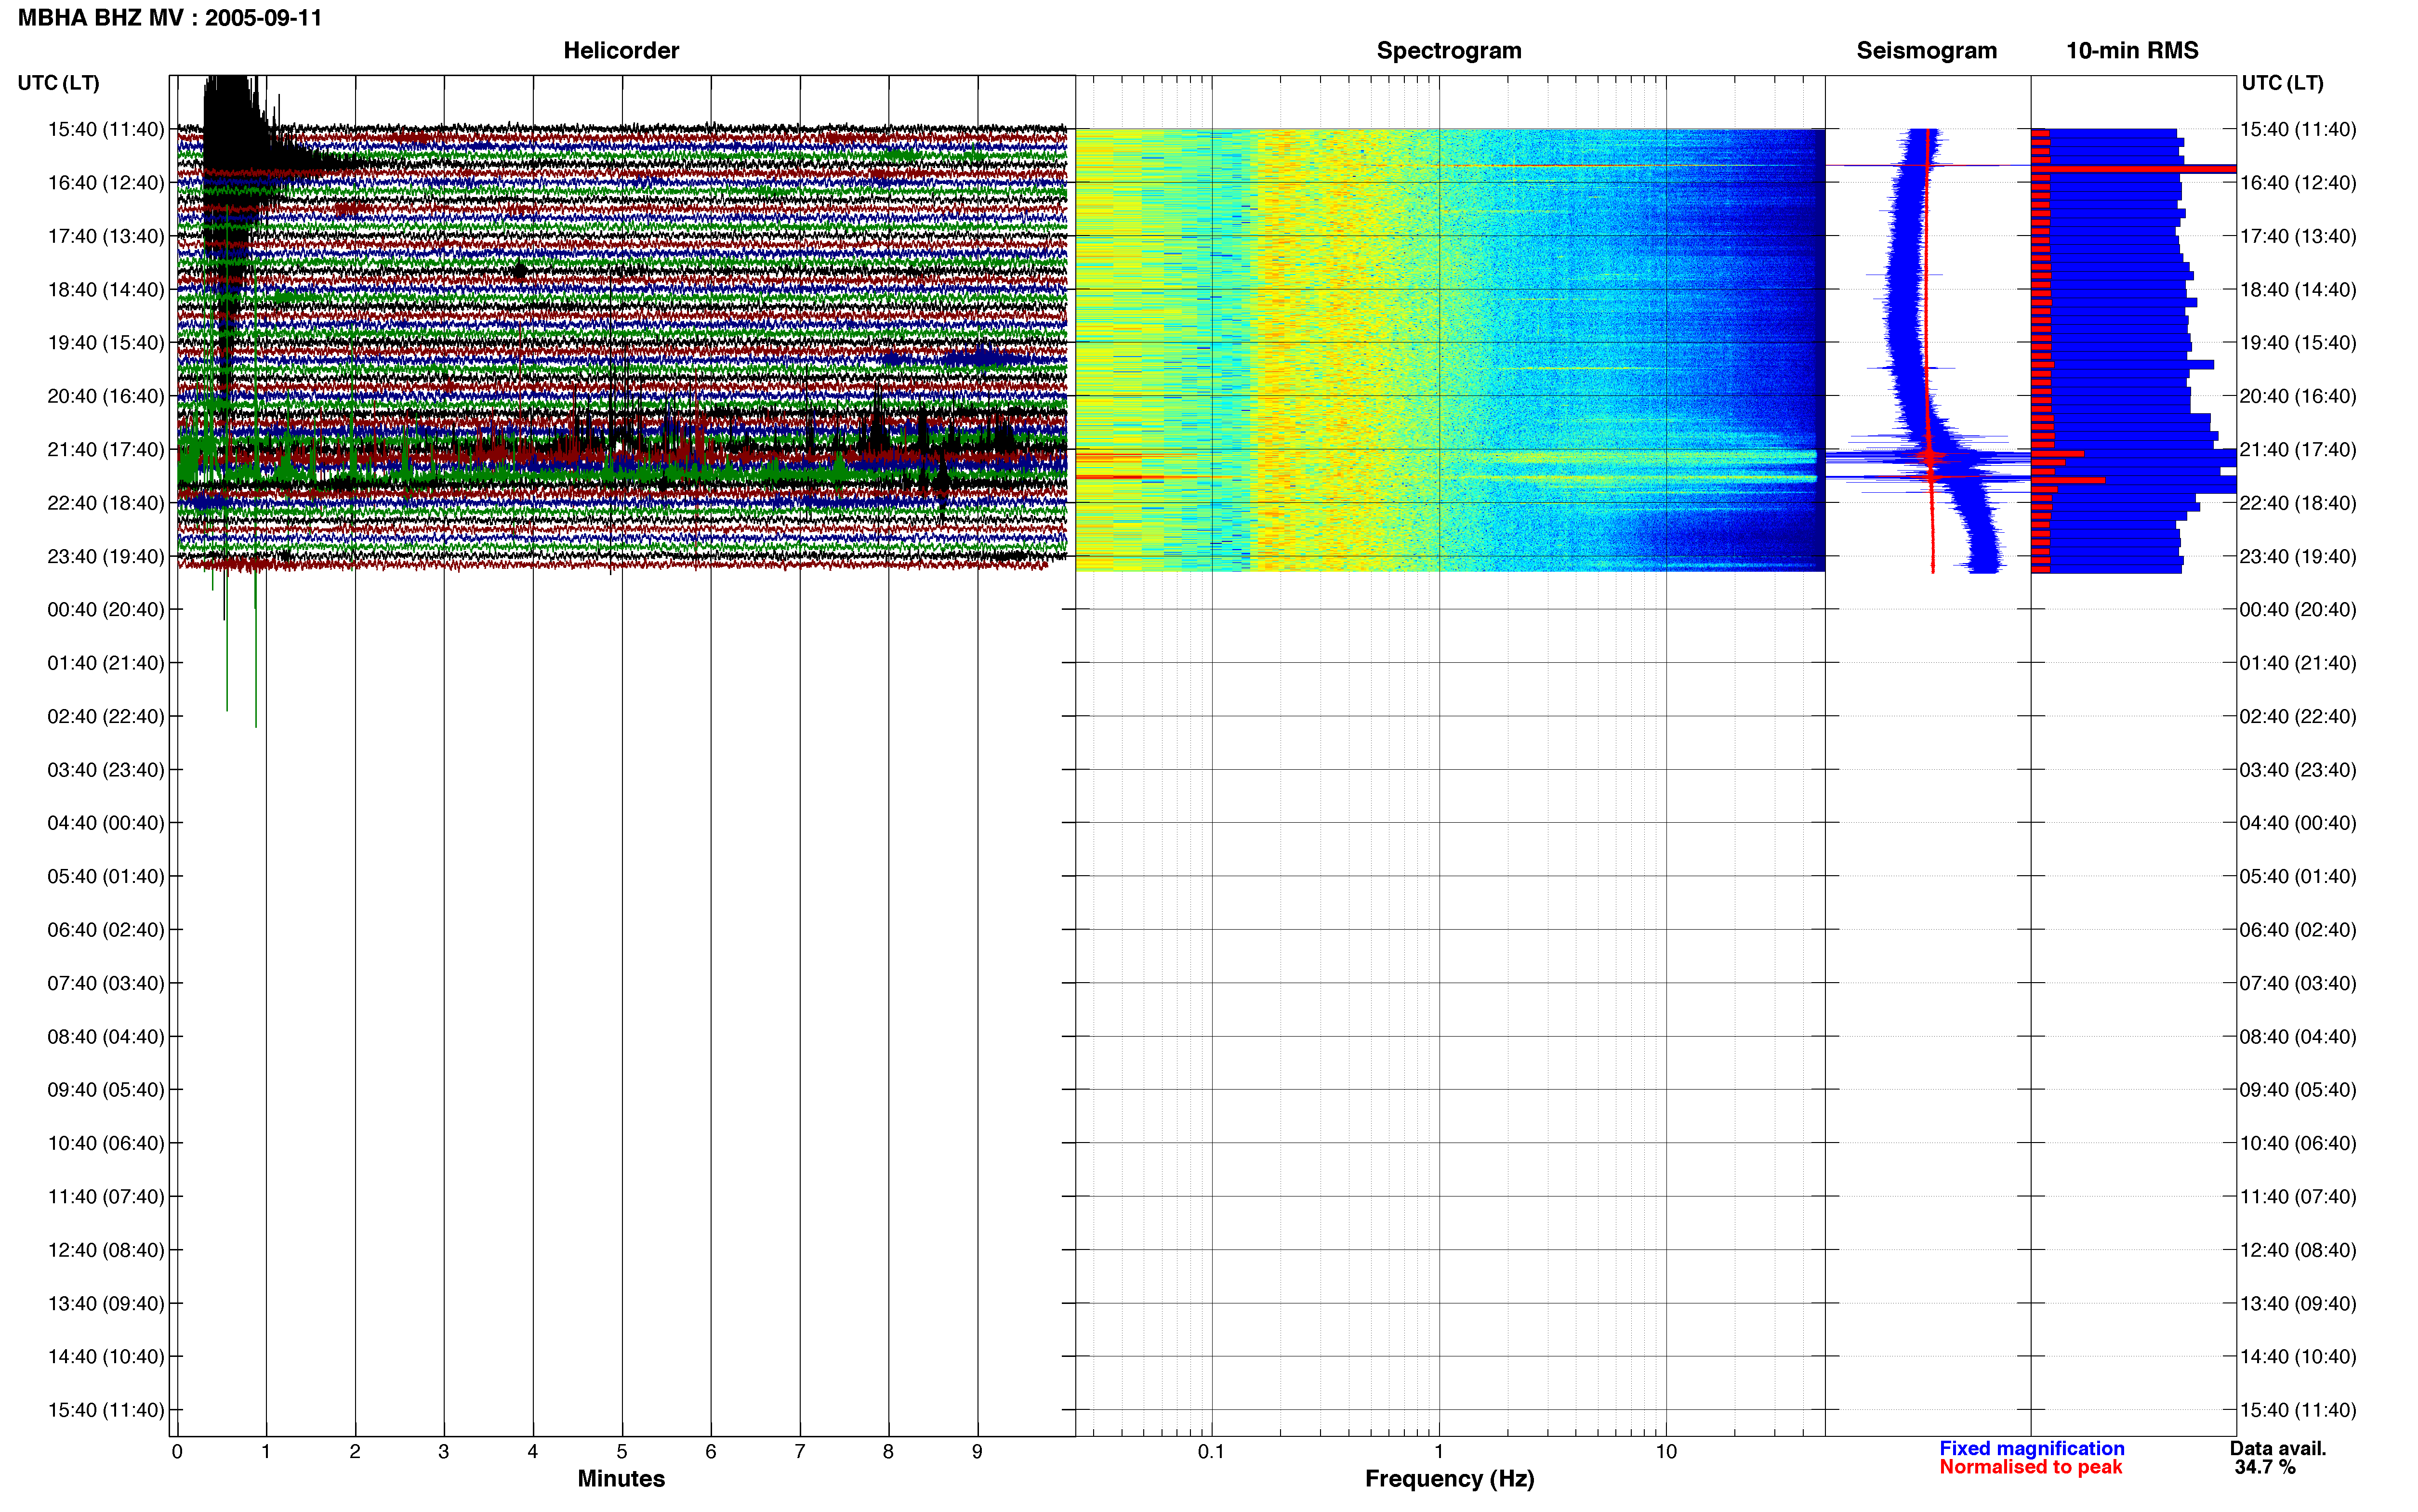Click minute tick label '5' on helicorder axis
The height and width of the screenshot is (1512, 2418).
click(622, 1452)
